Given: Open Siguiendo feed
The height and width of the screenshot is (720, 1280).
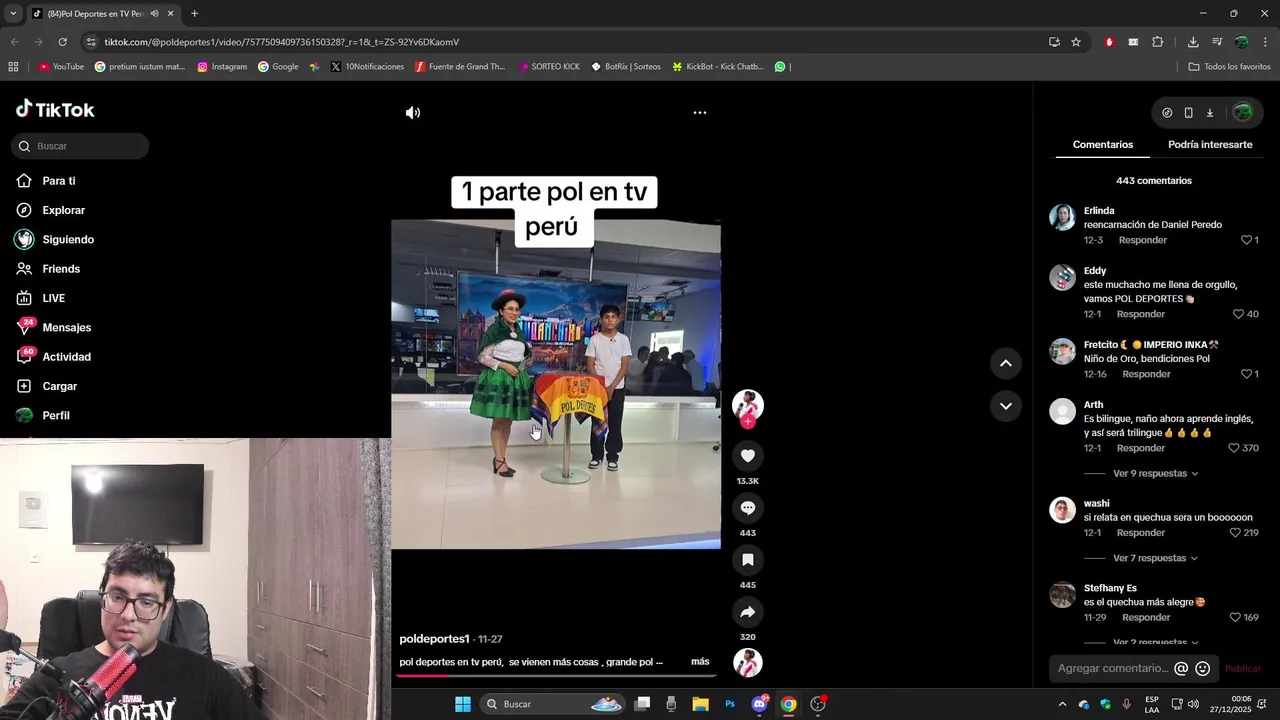Looking at the screenshot, I should click(x=67, y=240).
